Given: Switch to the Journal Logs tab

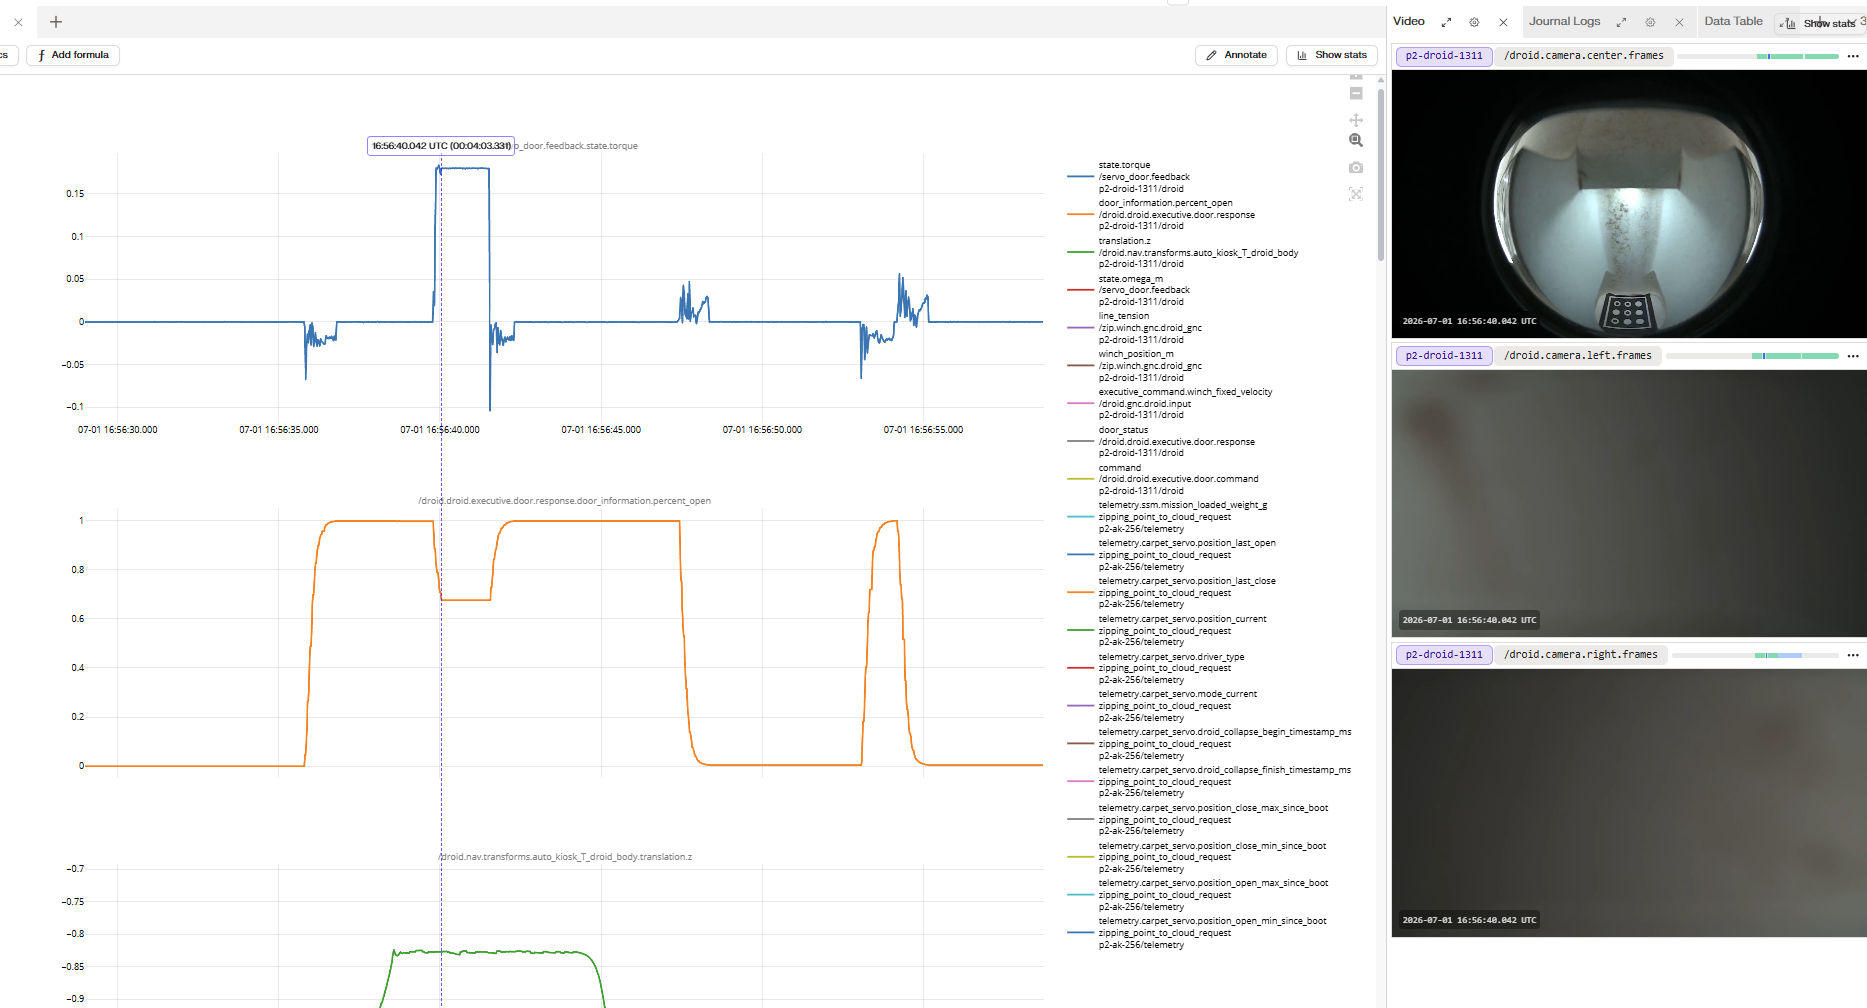Looking at the screenshot, I should 1564,21.
